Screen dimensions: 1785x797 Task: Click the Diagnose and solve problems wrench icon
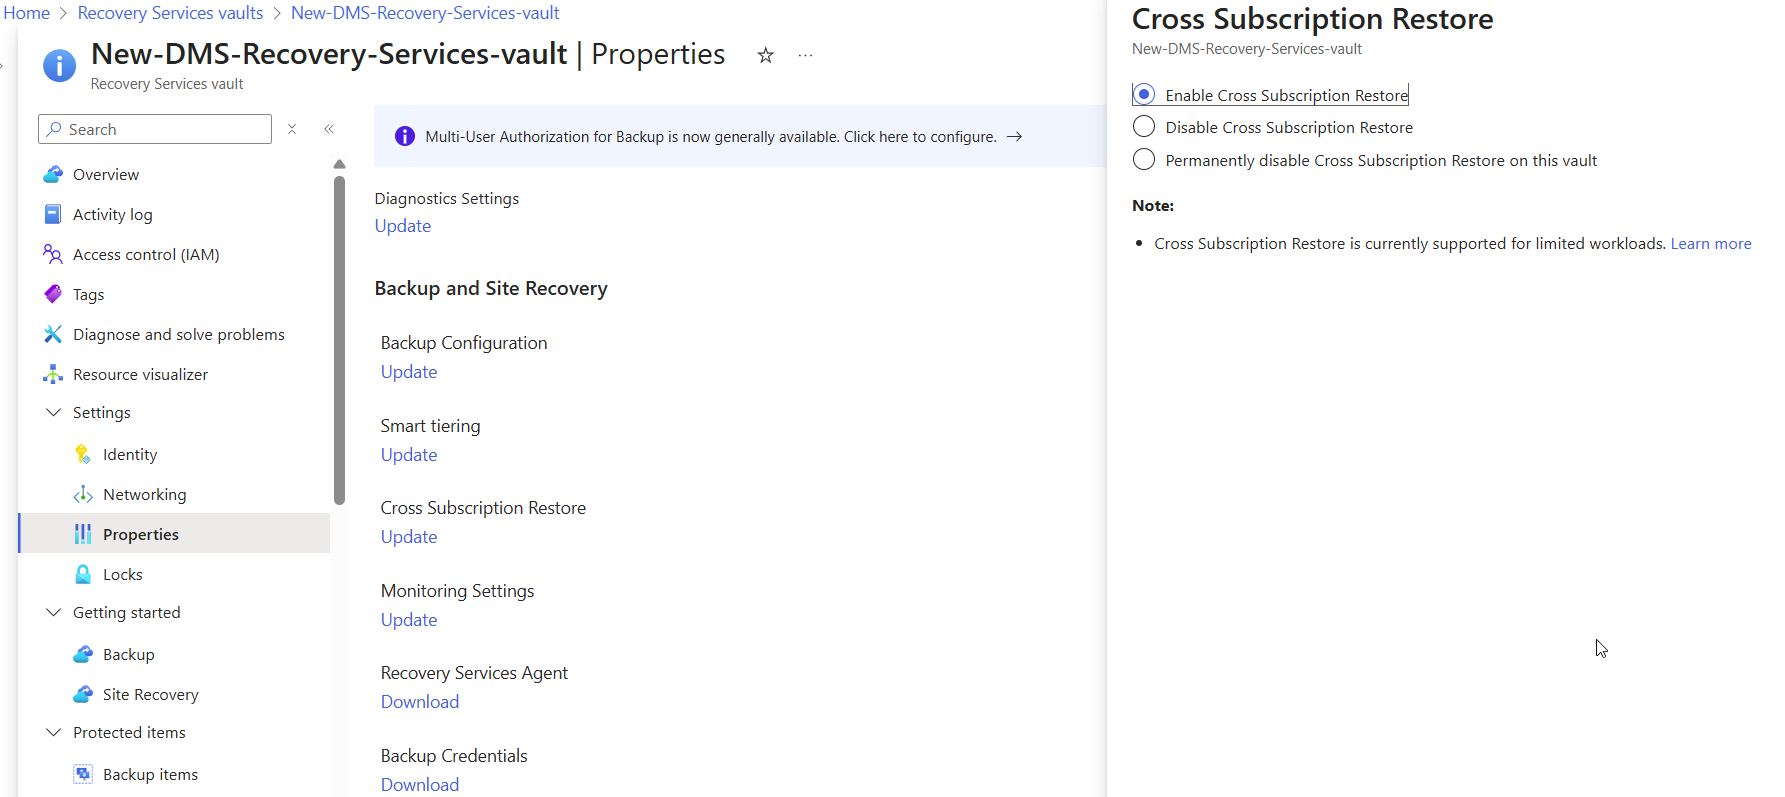pyautogui.click(x=53, y=334)
